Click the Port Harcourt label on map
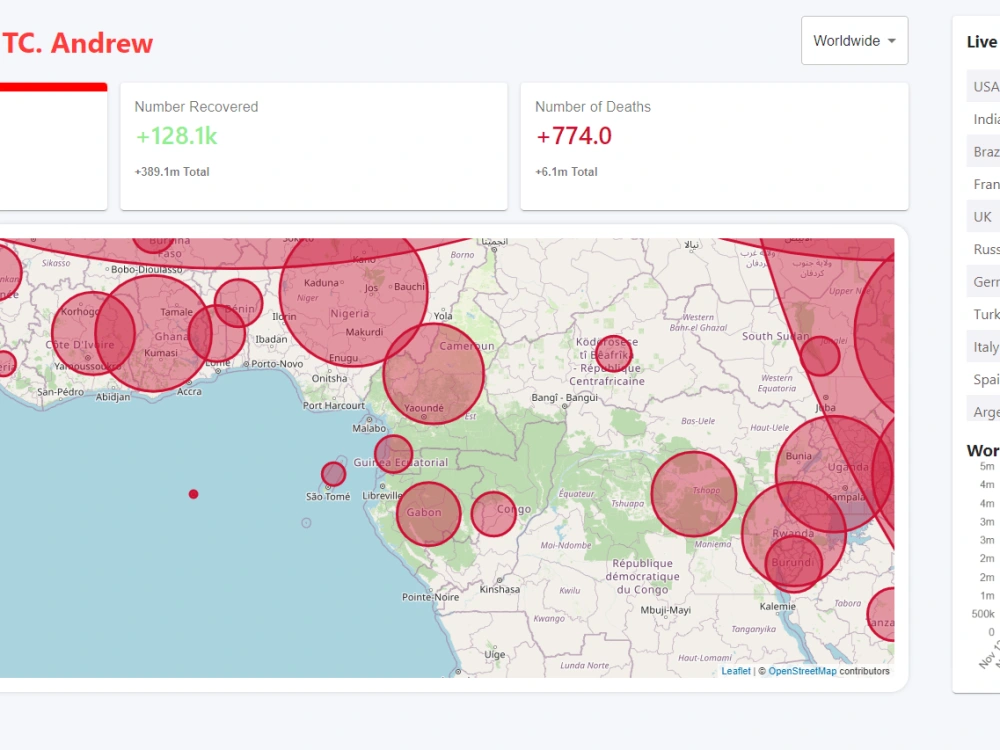Viewport: 1000px width, 750px height. 334,406
